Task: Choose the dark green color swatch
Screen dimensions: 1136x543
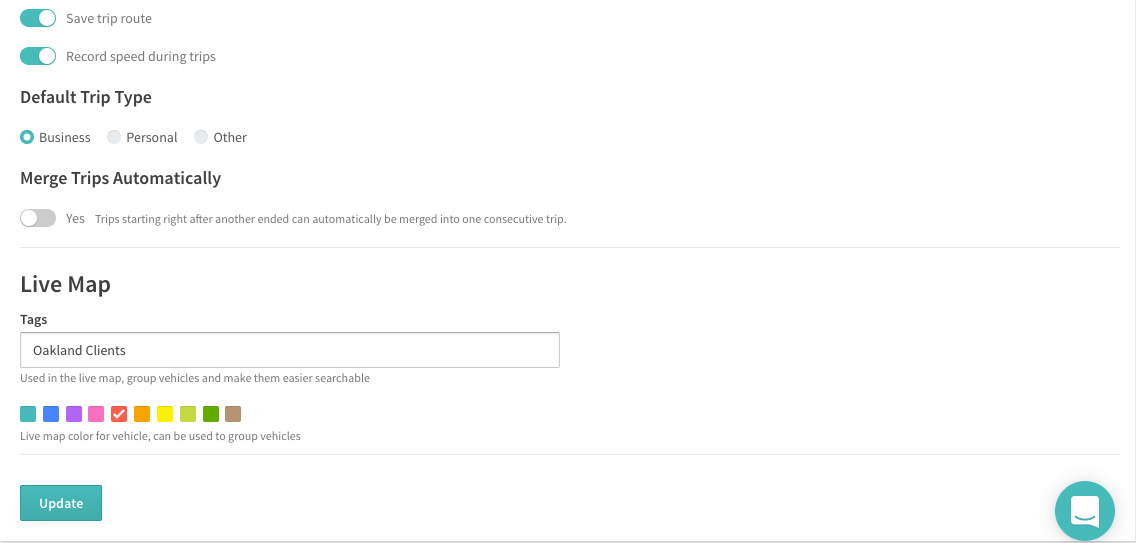Action: point(210,414)
